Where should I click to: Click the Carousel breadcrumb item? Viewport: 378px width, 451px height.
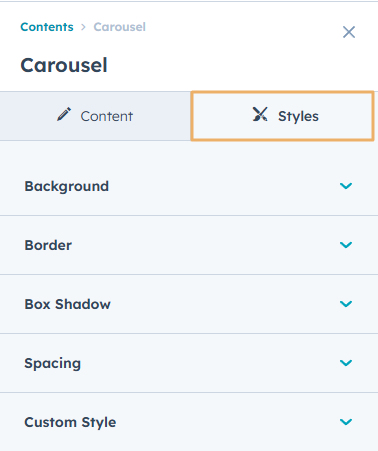click(x=119, y=27)
